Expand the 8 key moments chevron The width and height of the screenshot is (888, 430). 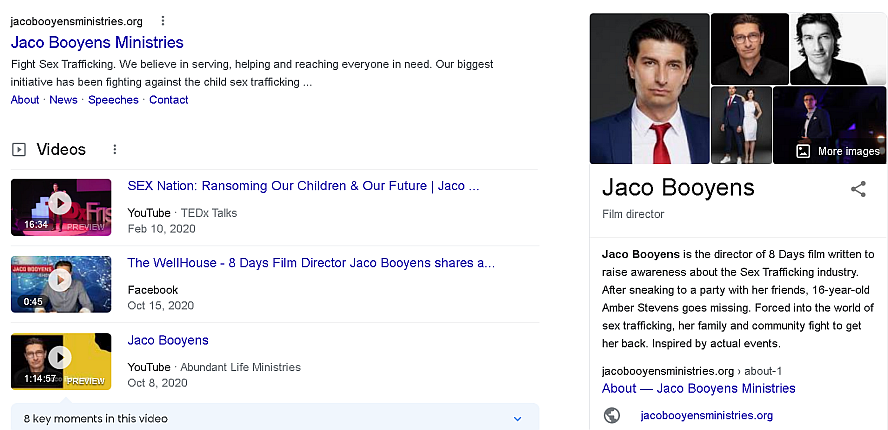tap(517, 419)
